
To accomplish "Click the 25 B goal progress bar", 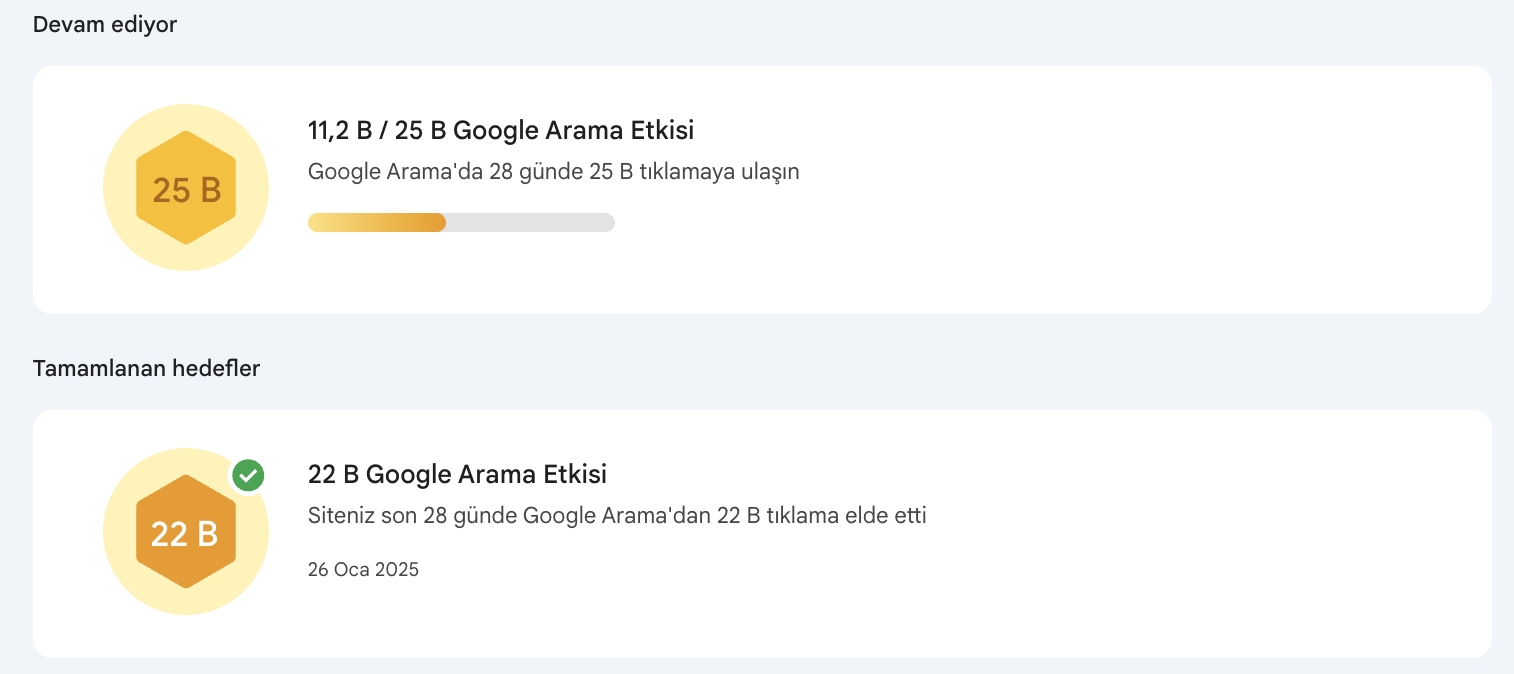I will tap(461, 222).
